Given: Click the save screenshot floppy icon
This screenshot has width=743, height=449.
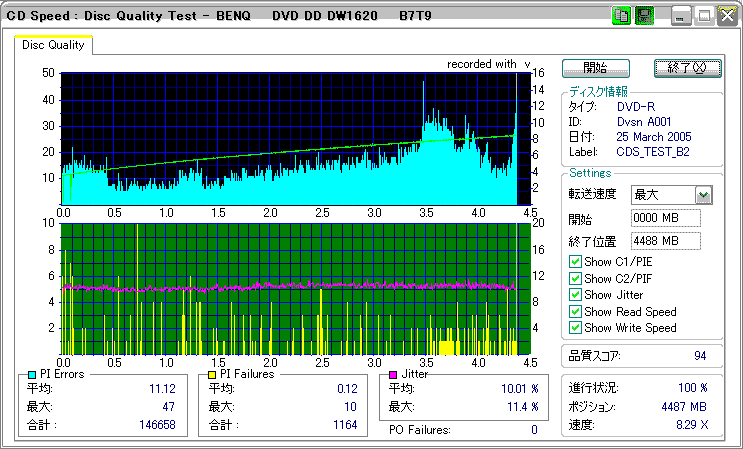Looking at the screenshot, I should [645, 15].
